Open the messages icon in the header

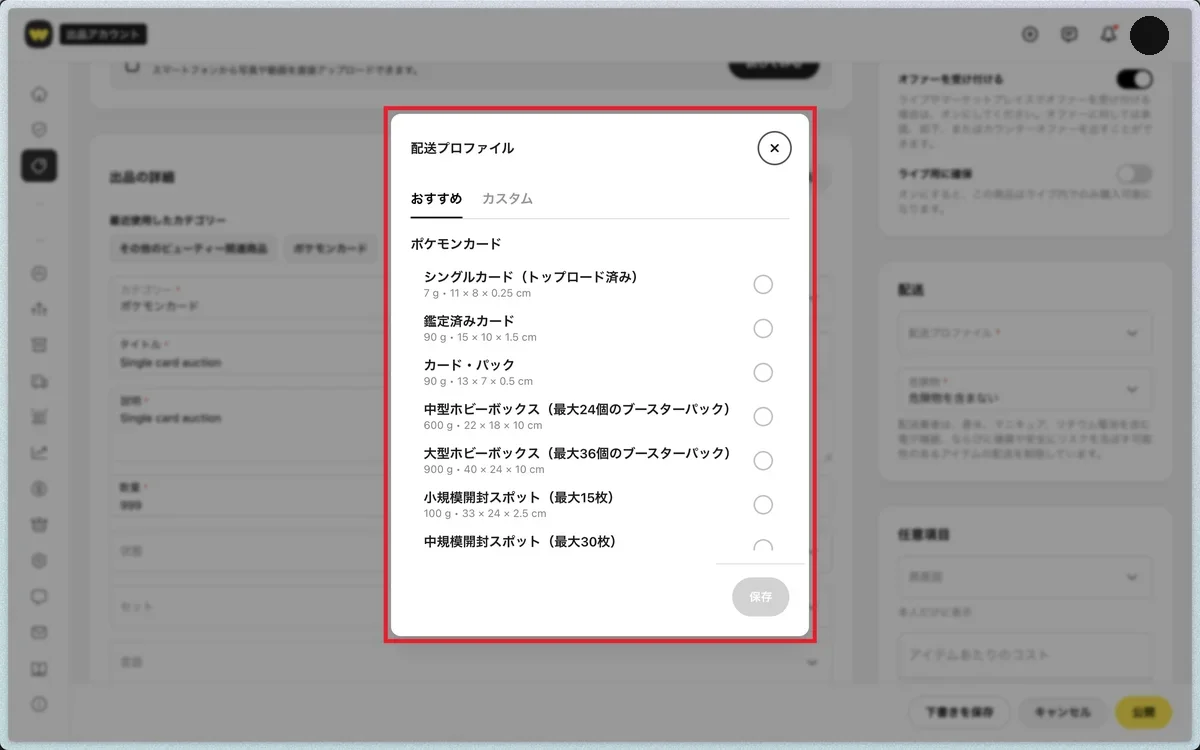click(1069, 34)
